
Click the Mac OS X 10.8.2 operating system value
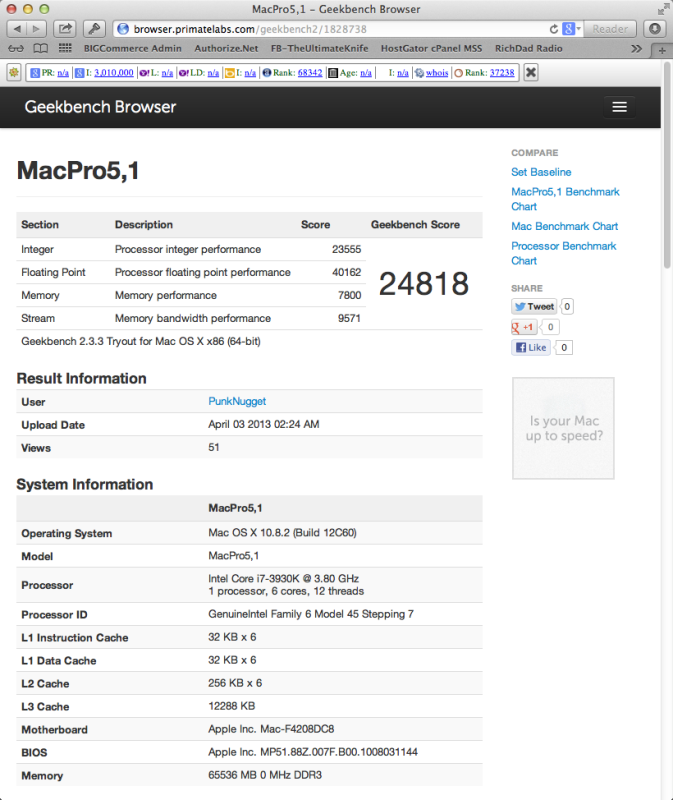coord(282,533)
